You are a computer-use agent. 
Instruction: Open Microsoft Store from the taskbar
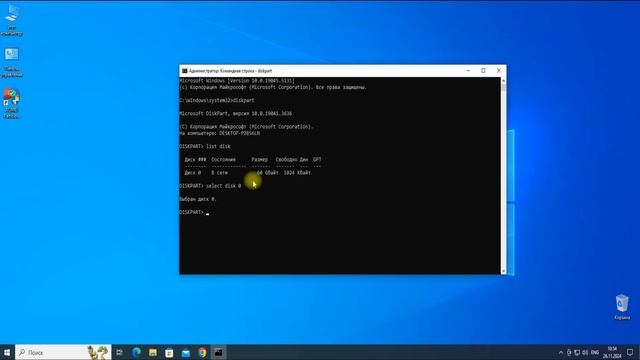point(169,352)
